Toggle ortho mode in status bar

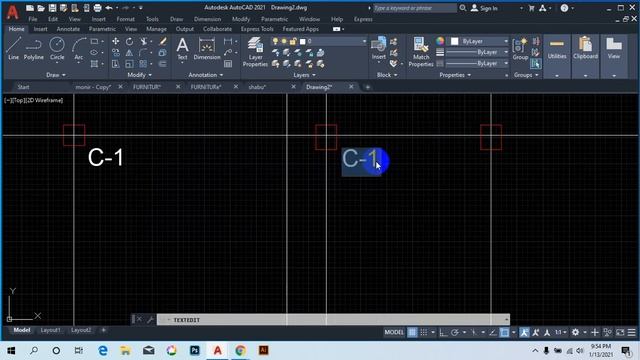(x=443, y=332)
